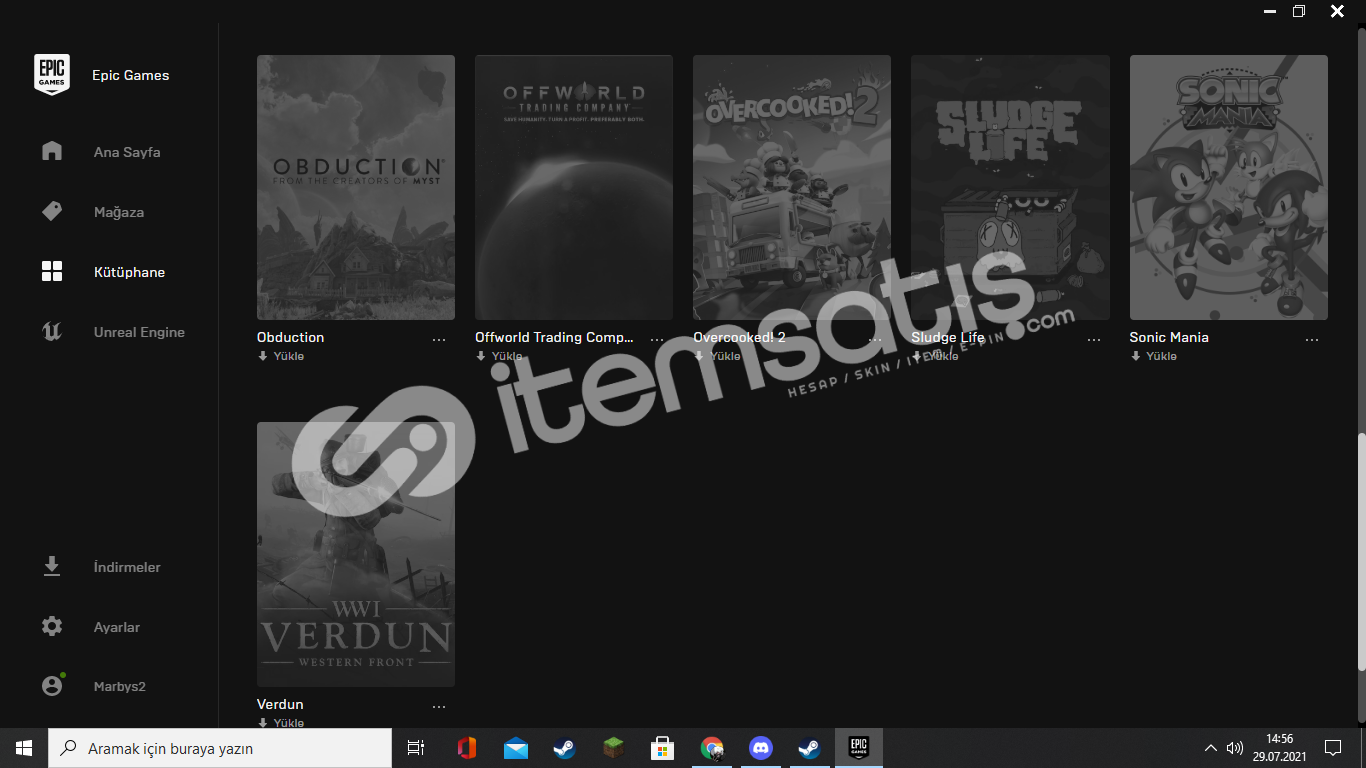Open second Steam icon beside Discord
The height and width of the screenshot is (768, 1366).
tap(809, 748)
